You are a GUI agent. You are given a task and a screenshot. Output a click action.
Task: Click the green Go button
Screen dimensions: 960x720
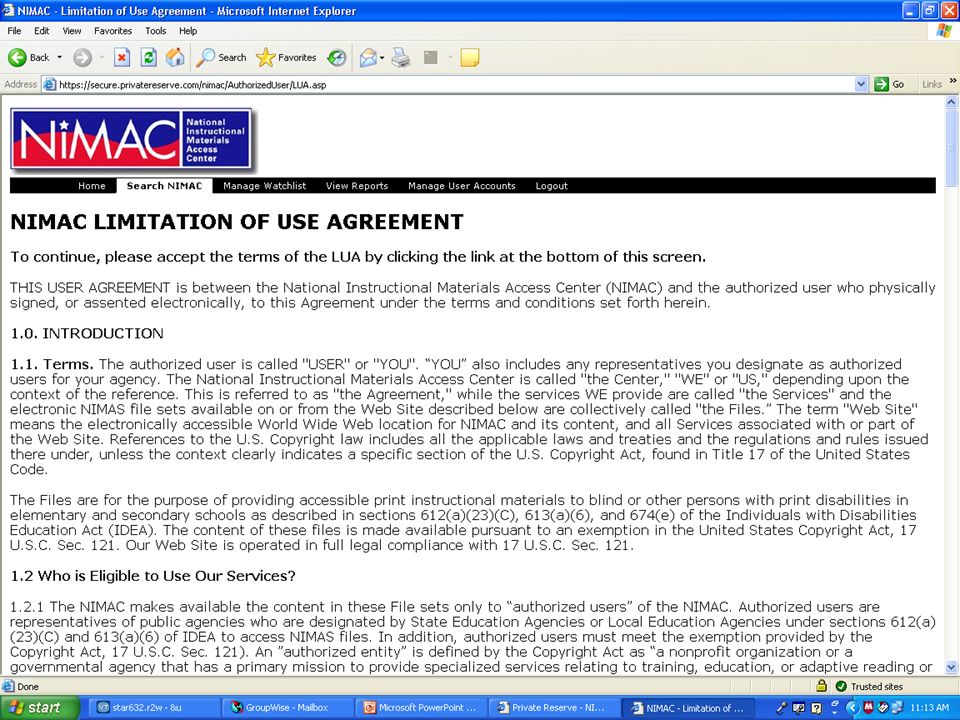pos(890,84)
